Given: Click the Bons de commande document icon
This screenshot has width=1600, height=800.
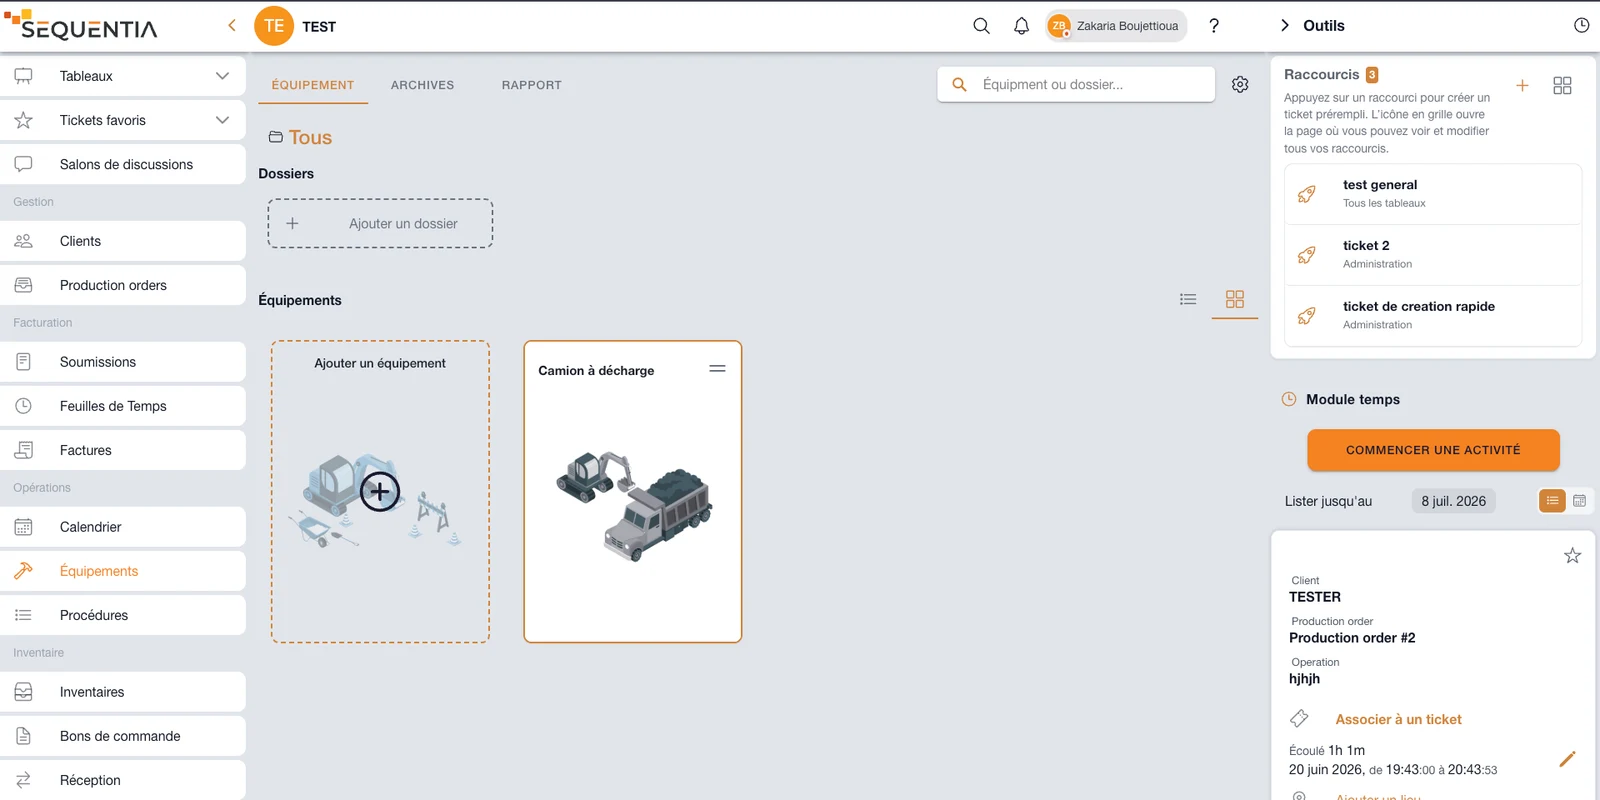Looking at the screenshot, I should pyautogui.click(x=23, y=736).
